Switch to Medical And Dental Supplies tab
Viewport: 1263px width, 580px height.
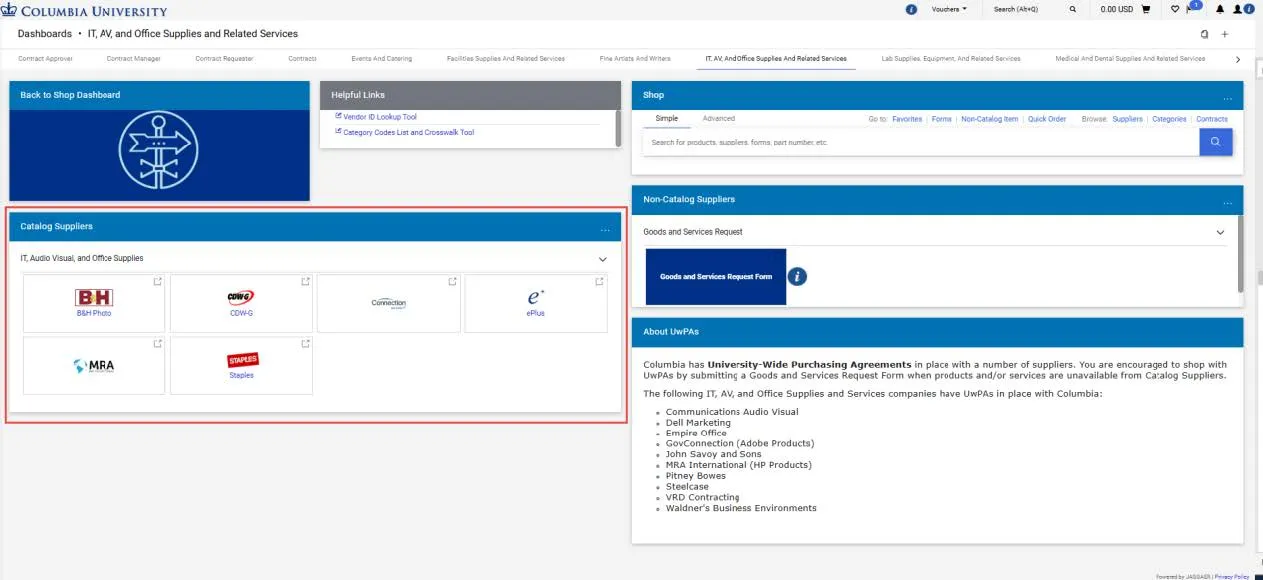point(1130,58)
